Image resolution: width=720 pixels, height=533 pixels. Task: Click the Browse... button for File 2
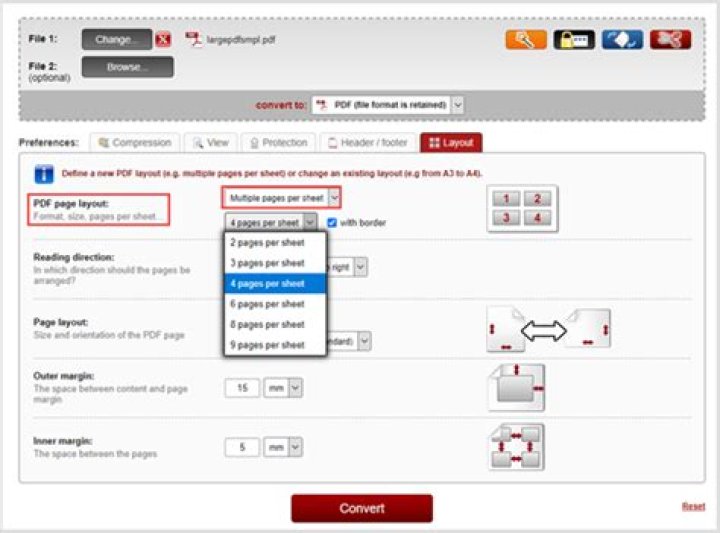[128, 67]
